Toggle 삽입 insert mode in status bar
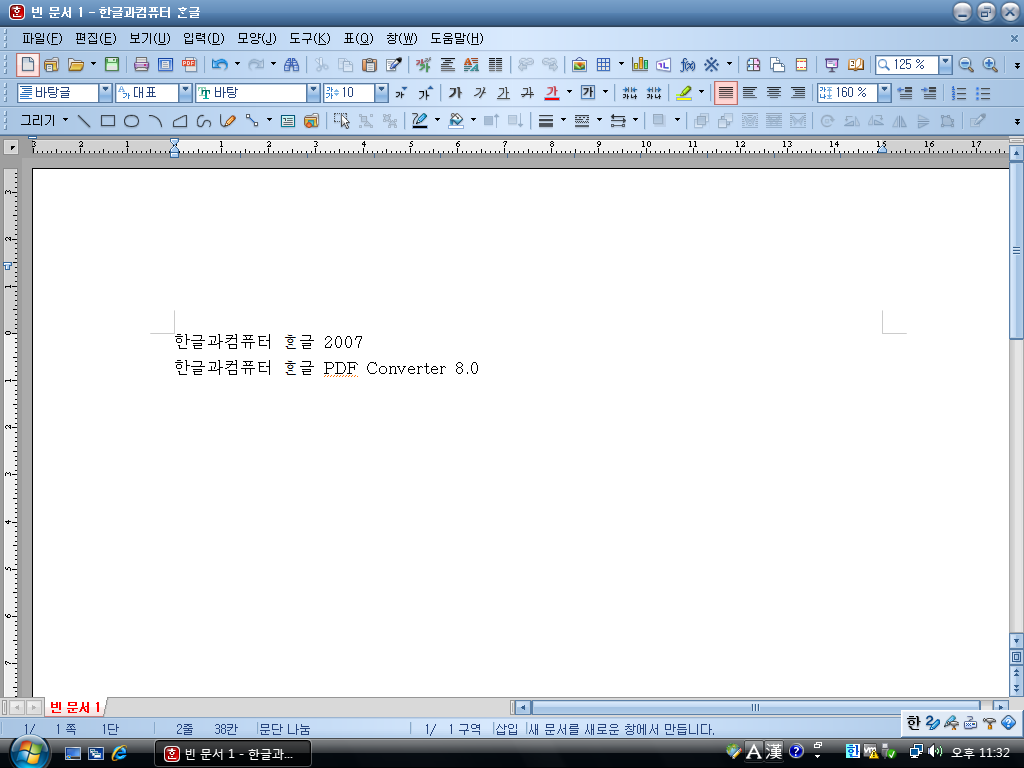Image resolution: width=1024 pixels, height=768 pixels. point(507,729)
